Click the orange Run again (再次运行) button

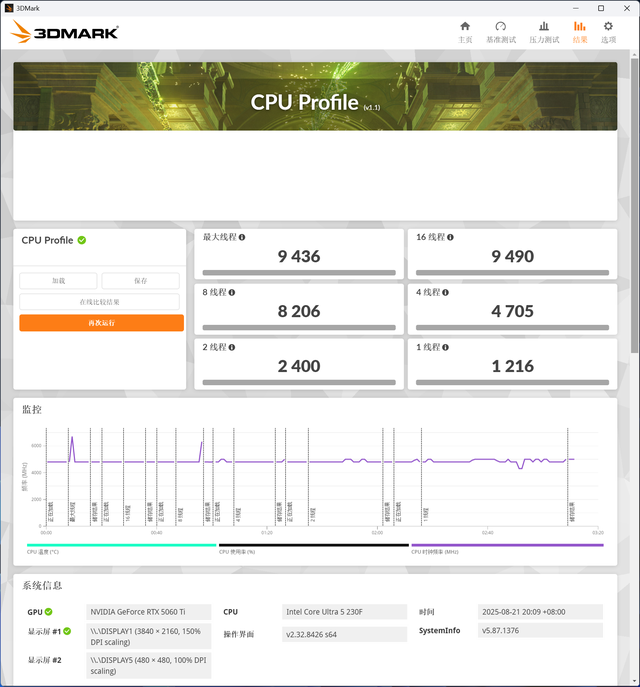tap(102, 323)
